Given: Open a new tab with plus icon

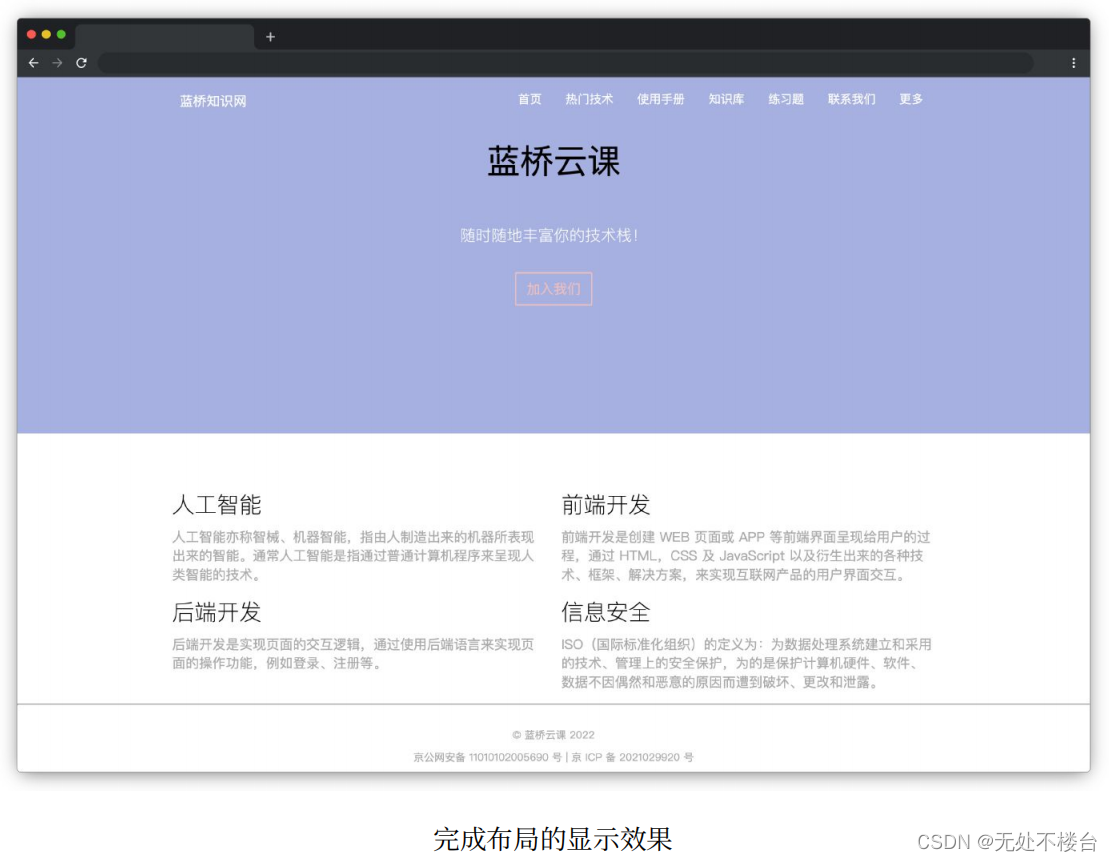Looking at the screenshot, I should coord(270,37).
